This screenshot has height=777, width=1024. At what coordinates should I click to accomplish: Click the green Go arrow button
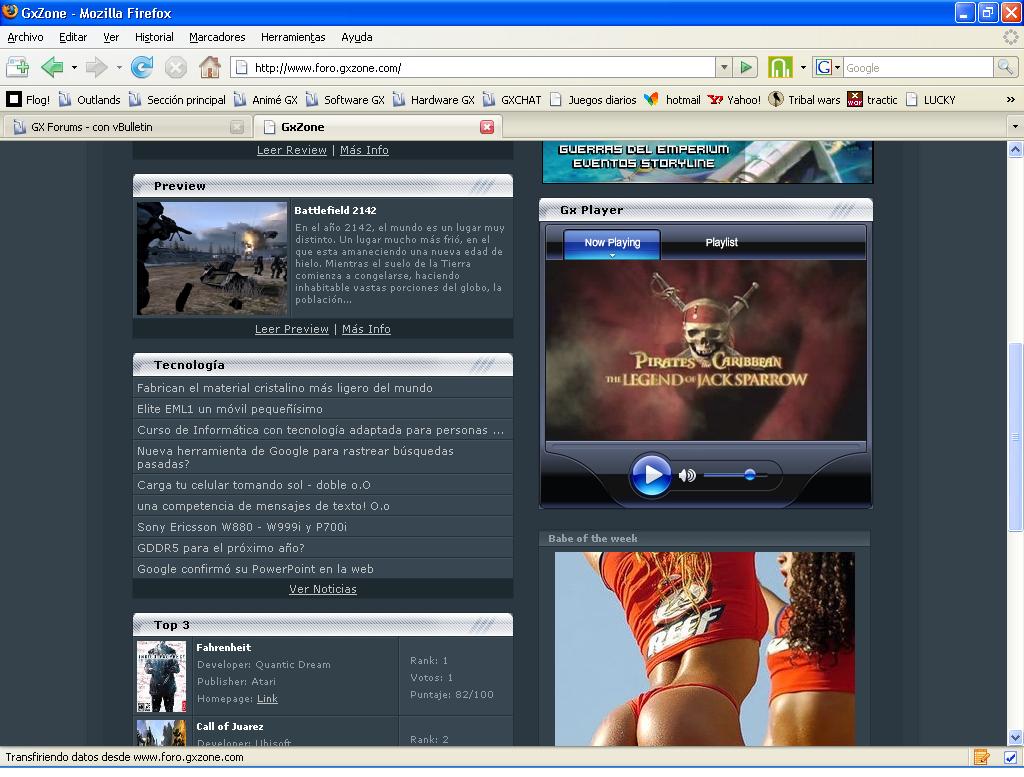point(746,67)
